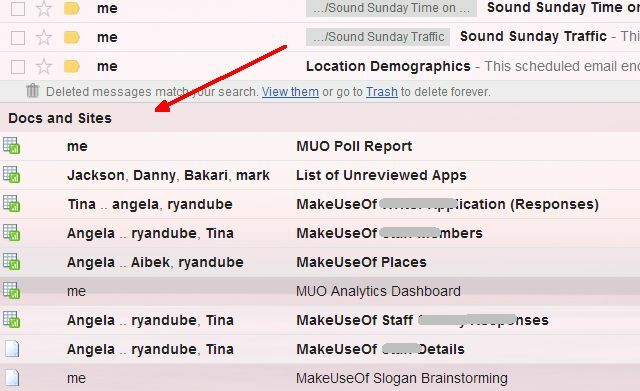
Task: Click 'Angela .. Aibek, ryandube' collaborators
Action: (155, 262)
